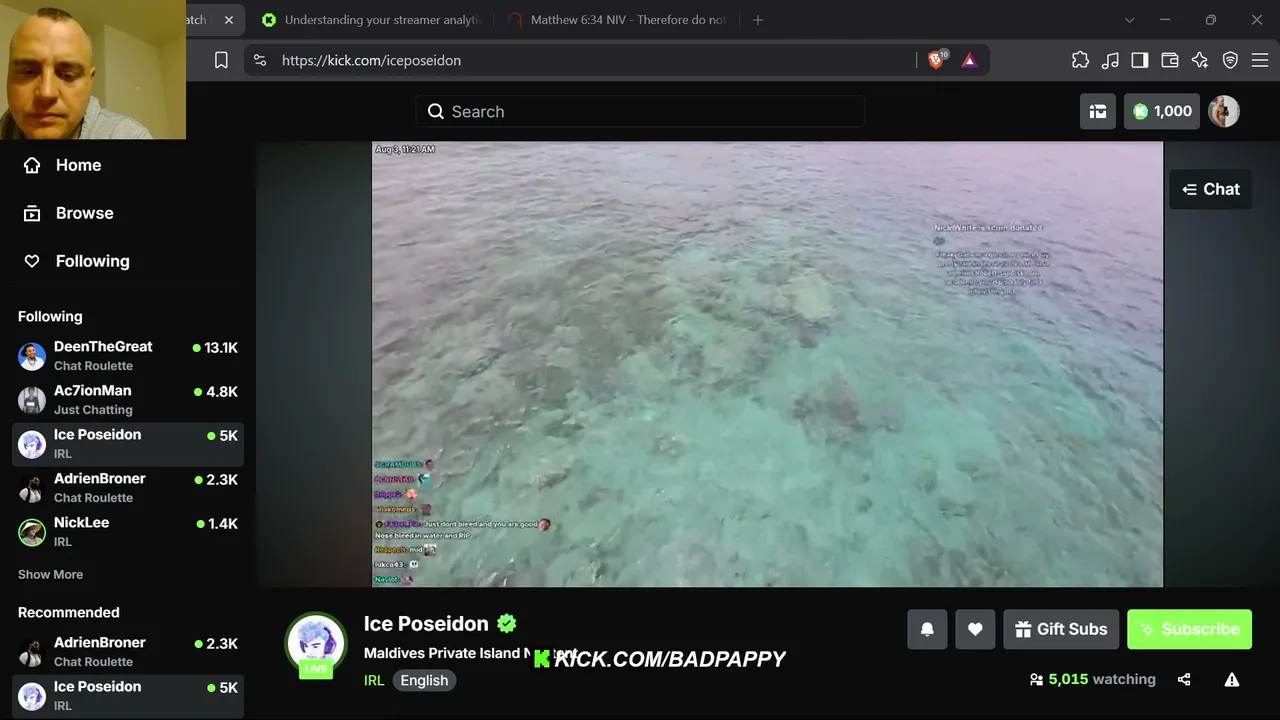Viewport: 1280px width, 720px height.
Task: Click the 5,015 watching viewer count
Action: click(1092, 679)
